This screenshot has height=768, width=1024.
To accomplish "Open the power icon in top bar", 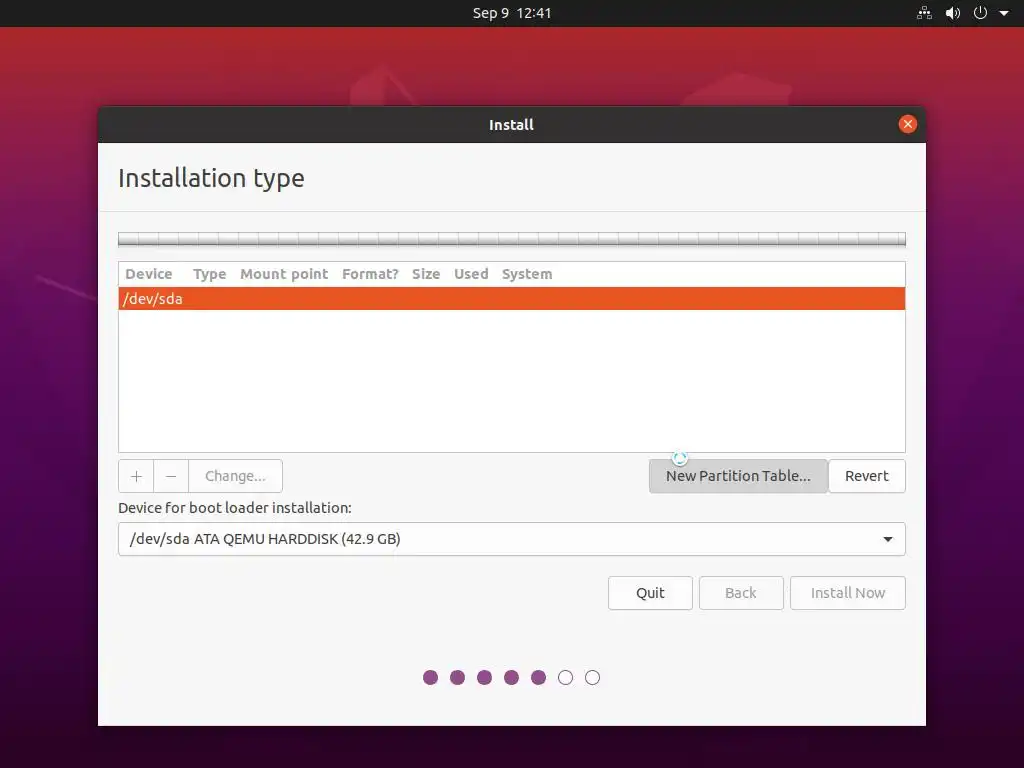I will click(980, 13).
